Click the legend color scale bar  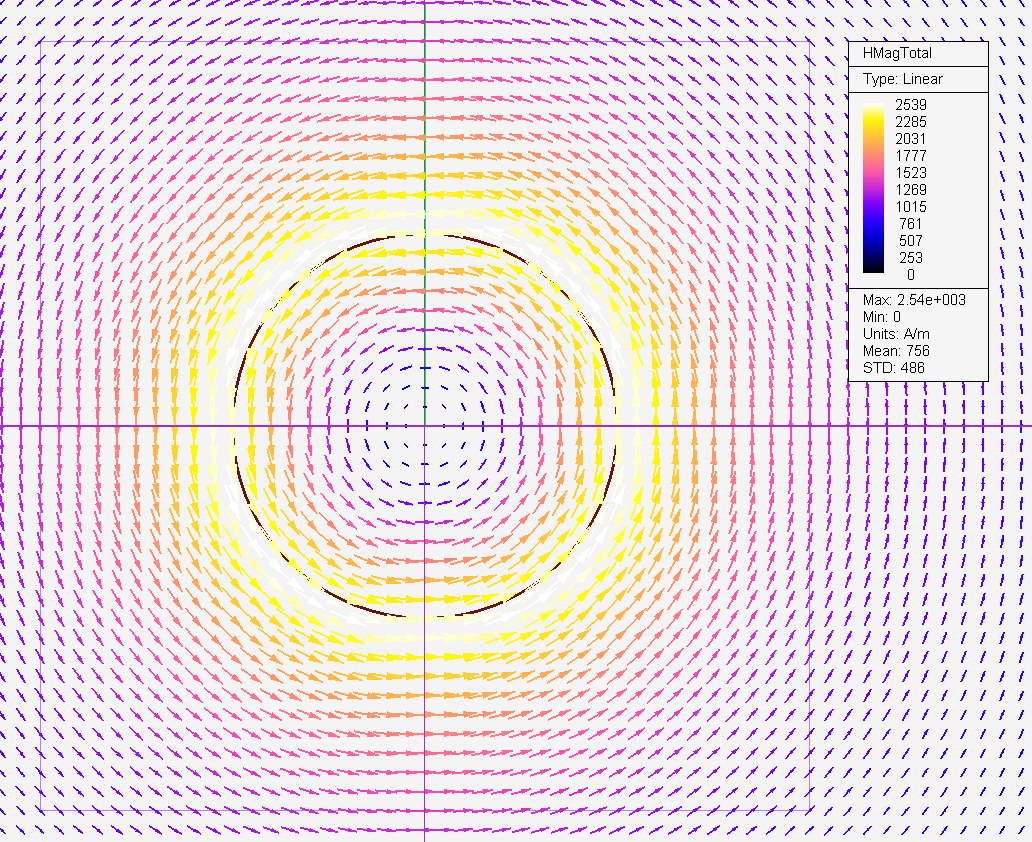[873, 188]
